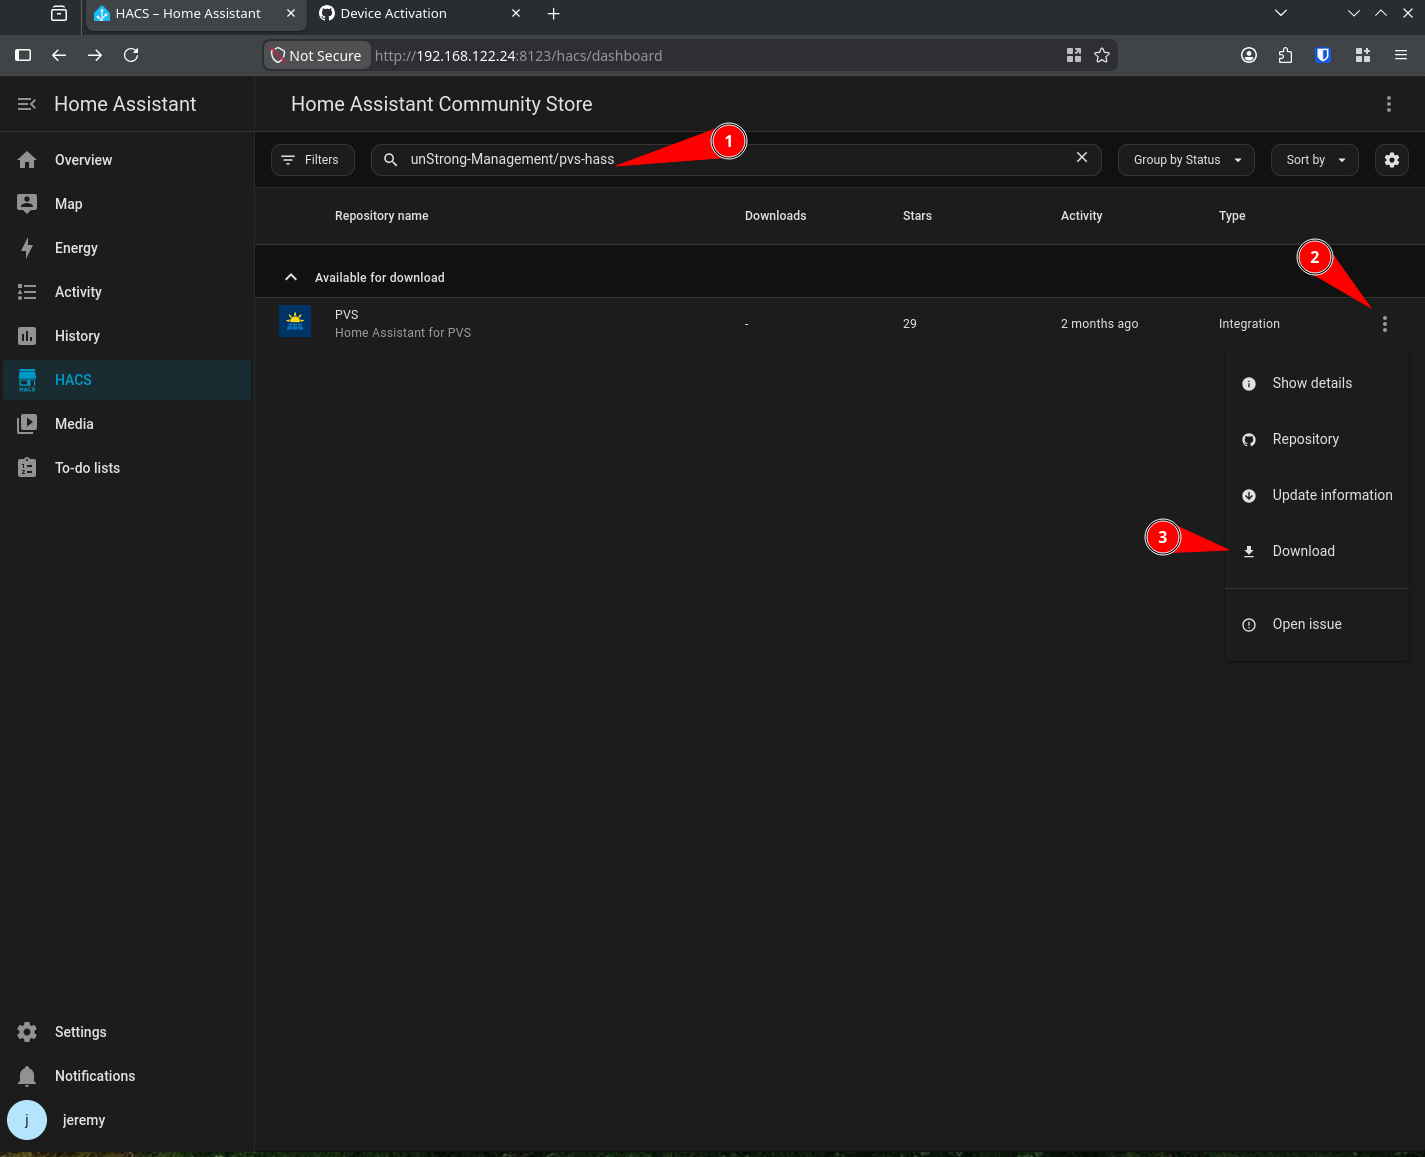Open the Group by Status dropdown
The image size is (1425, 1157).
click(1186, 160)
